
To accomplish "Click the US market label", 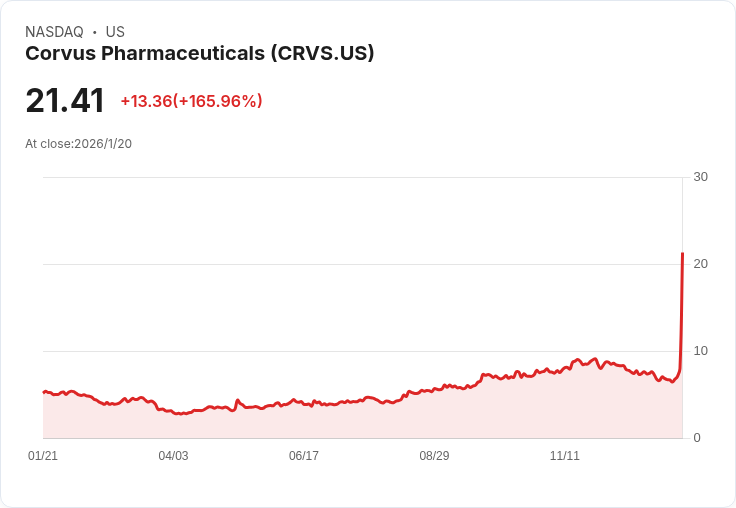I will (115, 32).
